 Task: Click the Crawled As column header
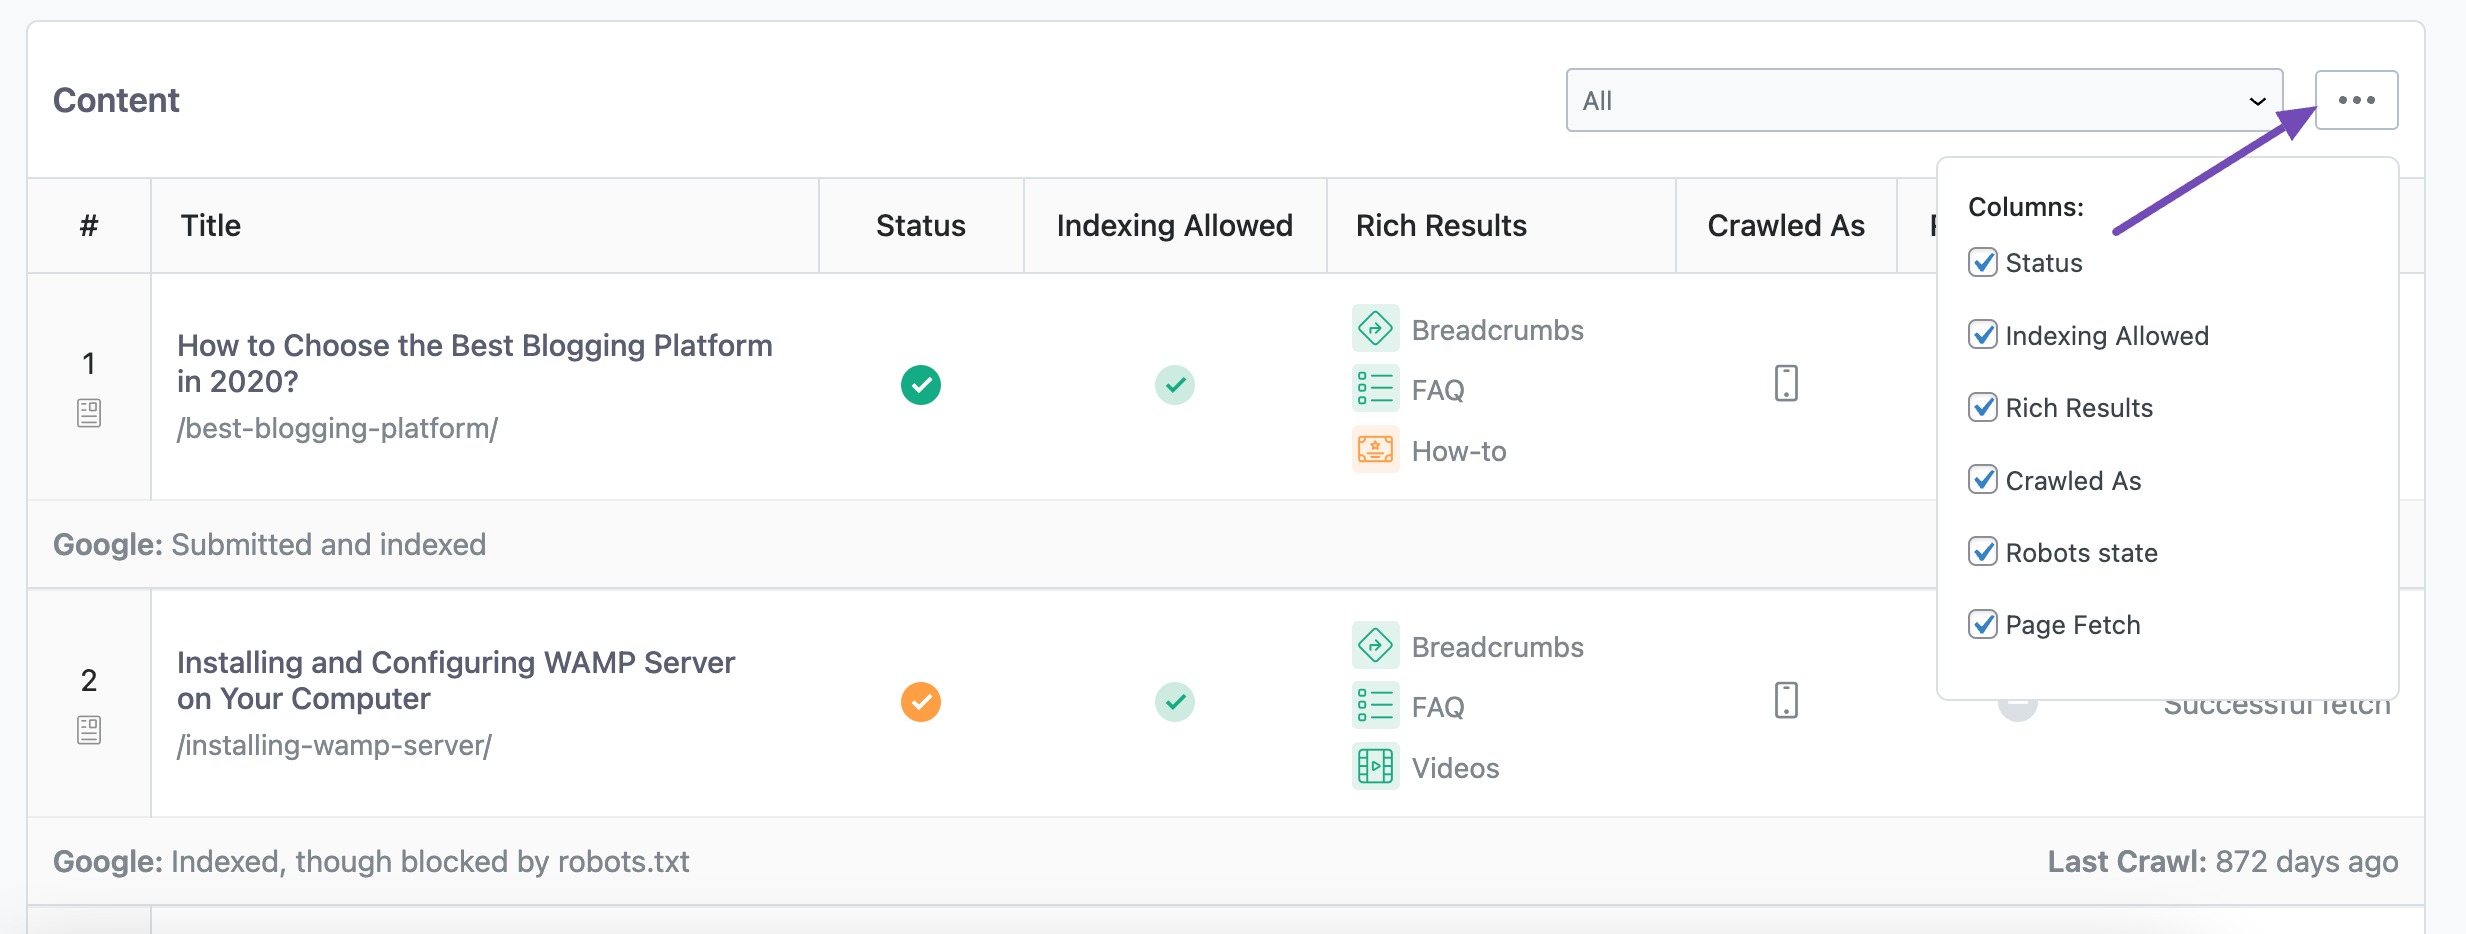pyautogui.click(x=1786, y=225)
